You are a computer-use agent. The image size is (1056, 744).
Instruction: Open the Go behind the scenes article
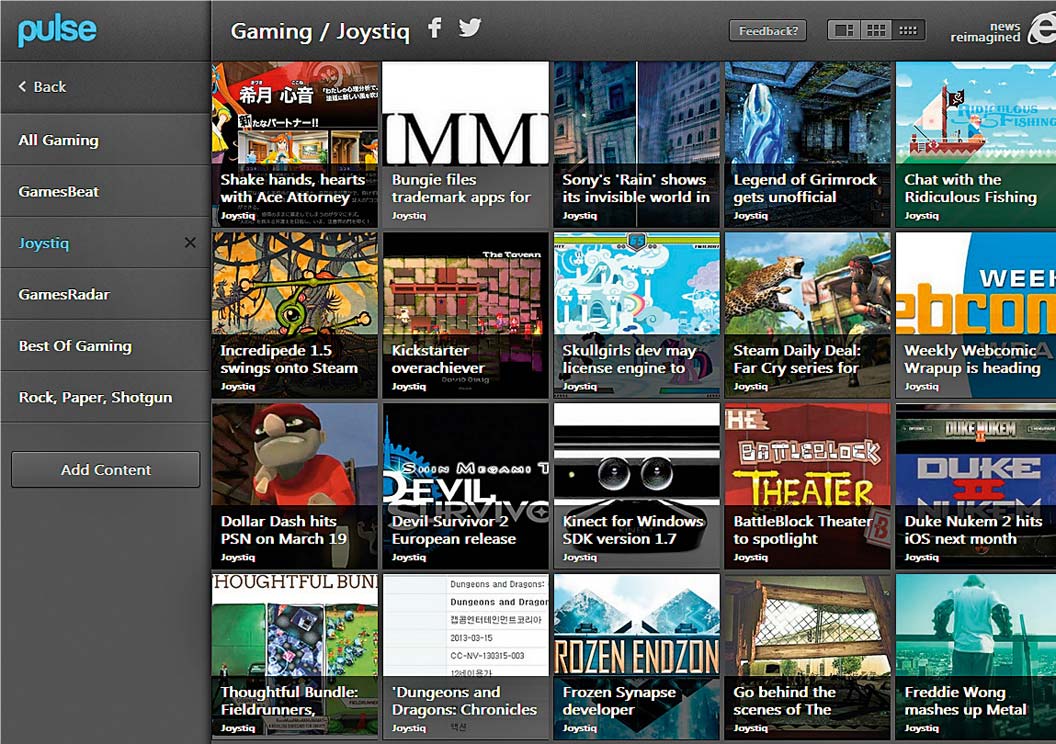807,656
